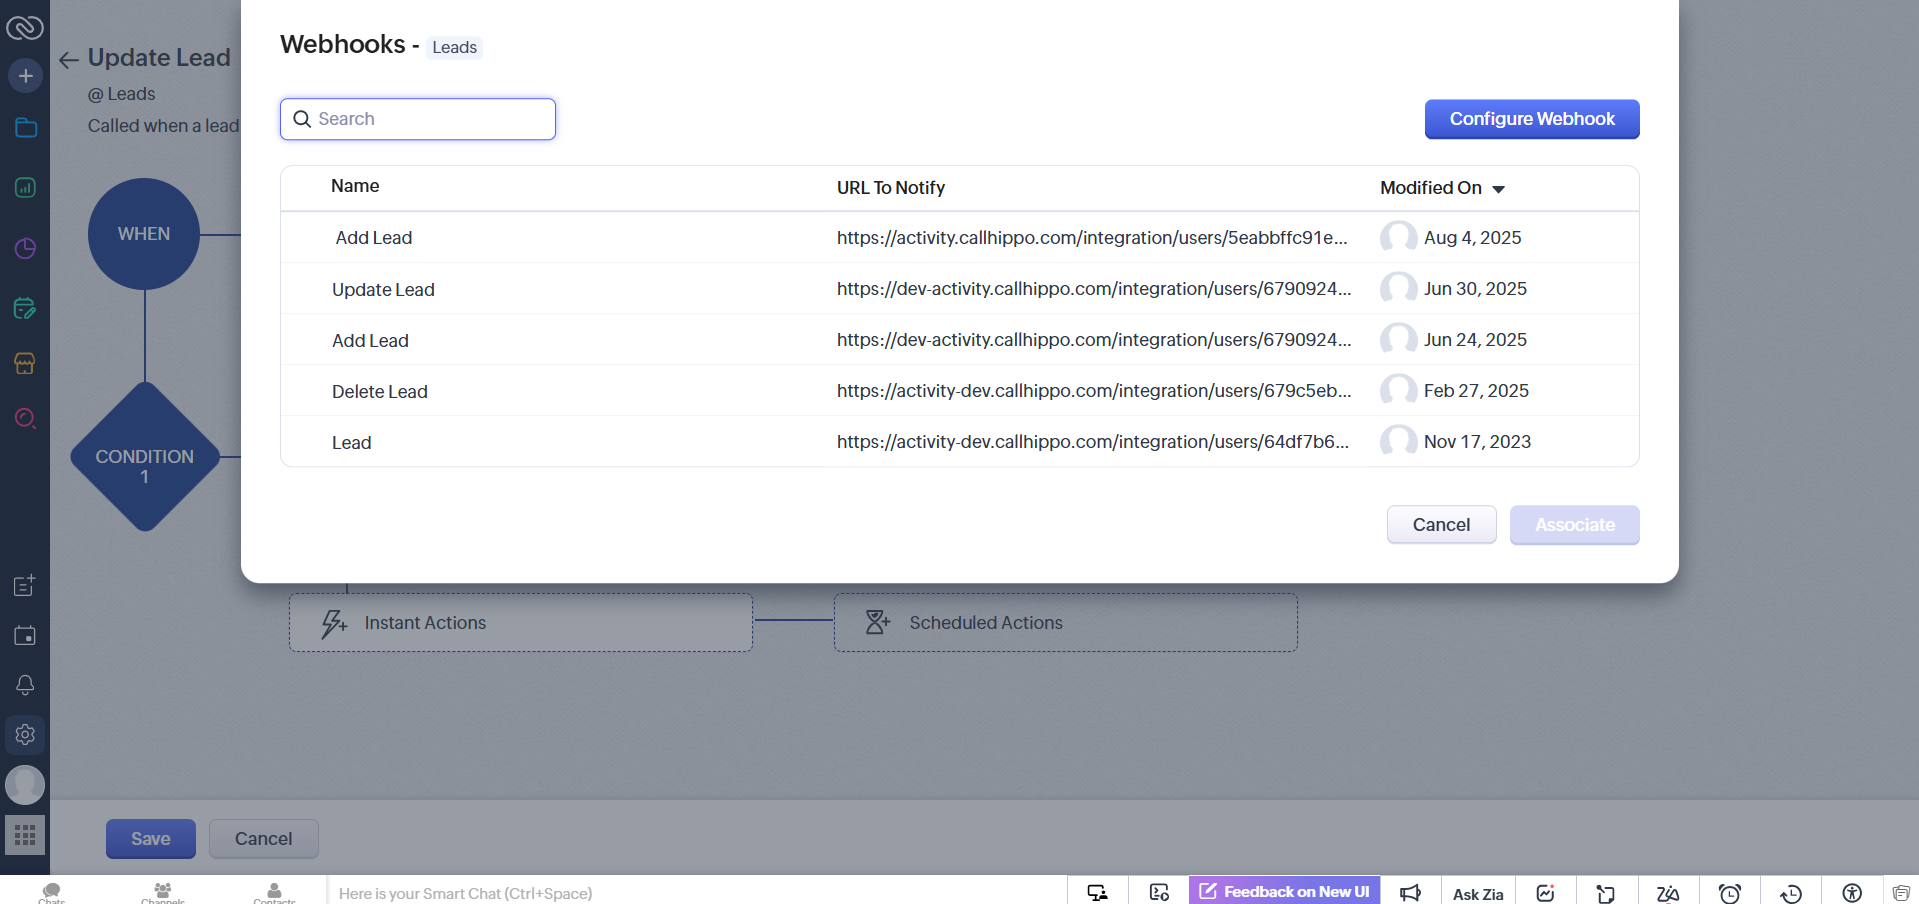Viewport: 1919px width, 904px height.
Task: Select the Add Lead row dated Jun 24, 2025
Action: (x=960, y=340)
